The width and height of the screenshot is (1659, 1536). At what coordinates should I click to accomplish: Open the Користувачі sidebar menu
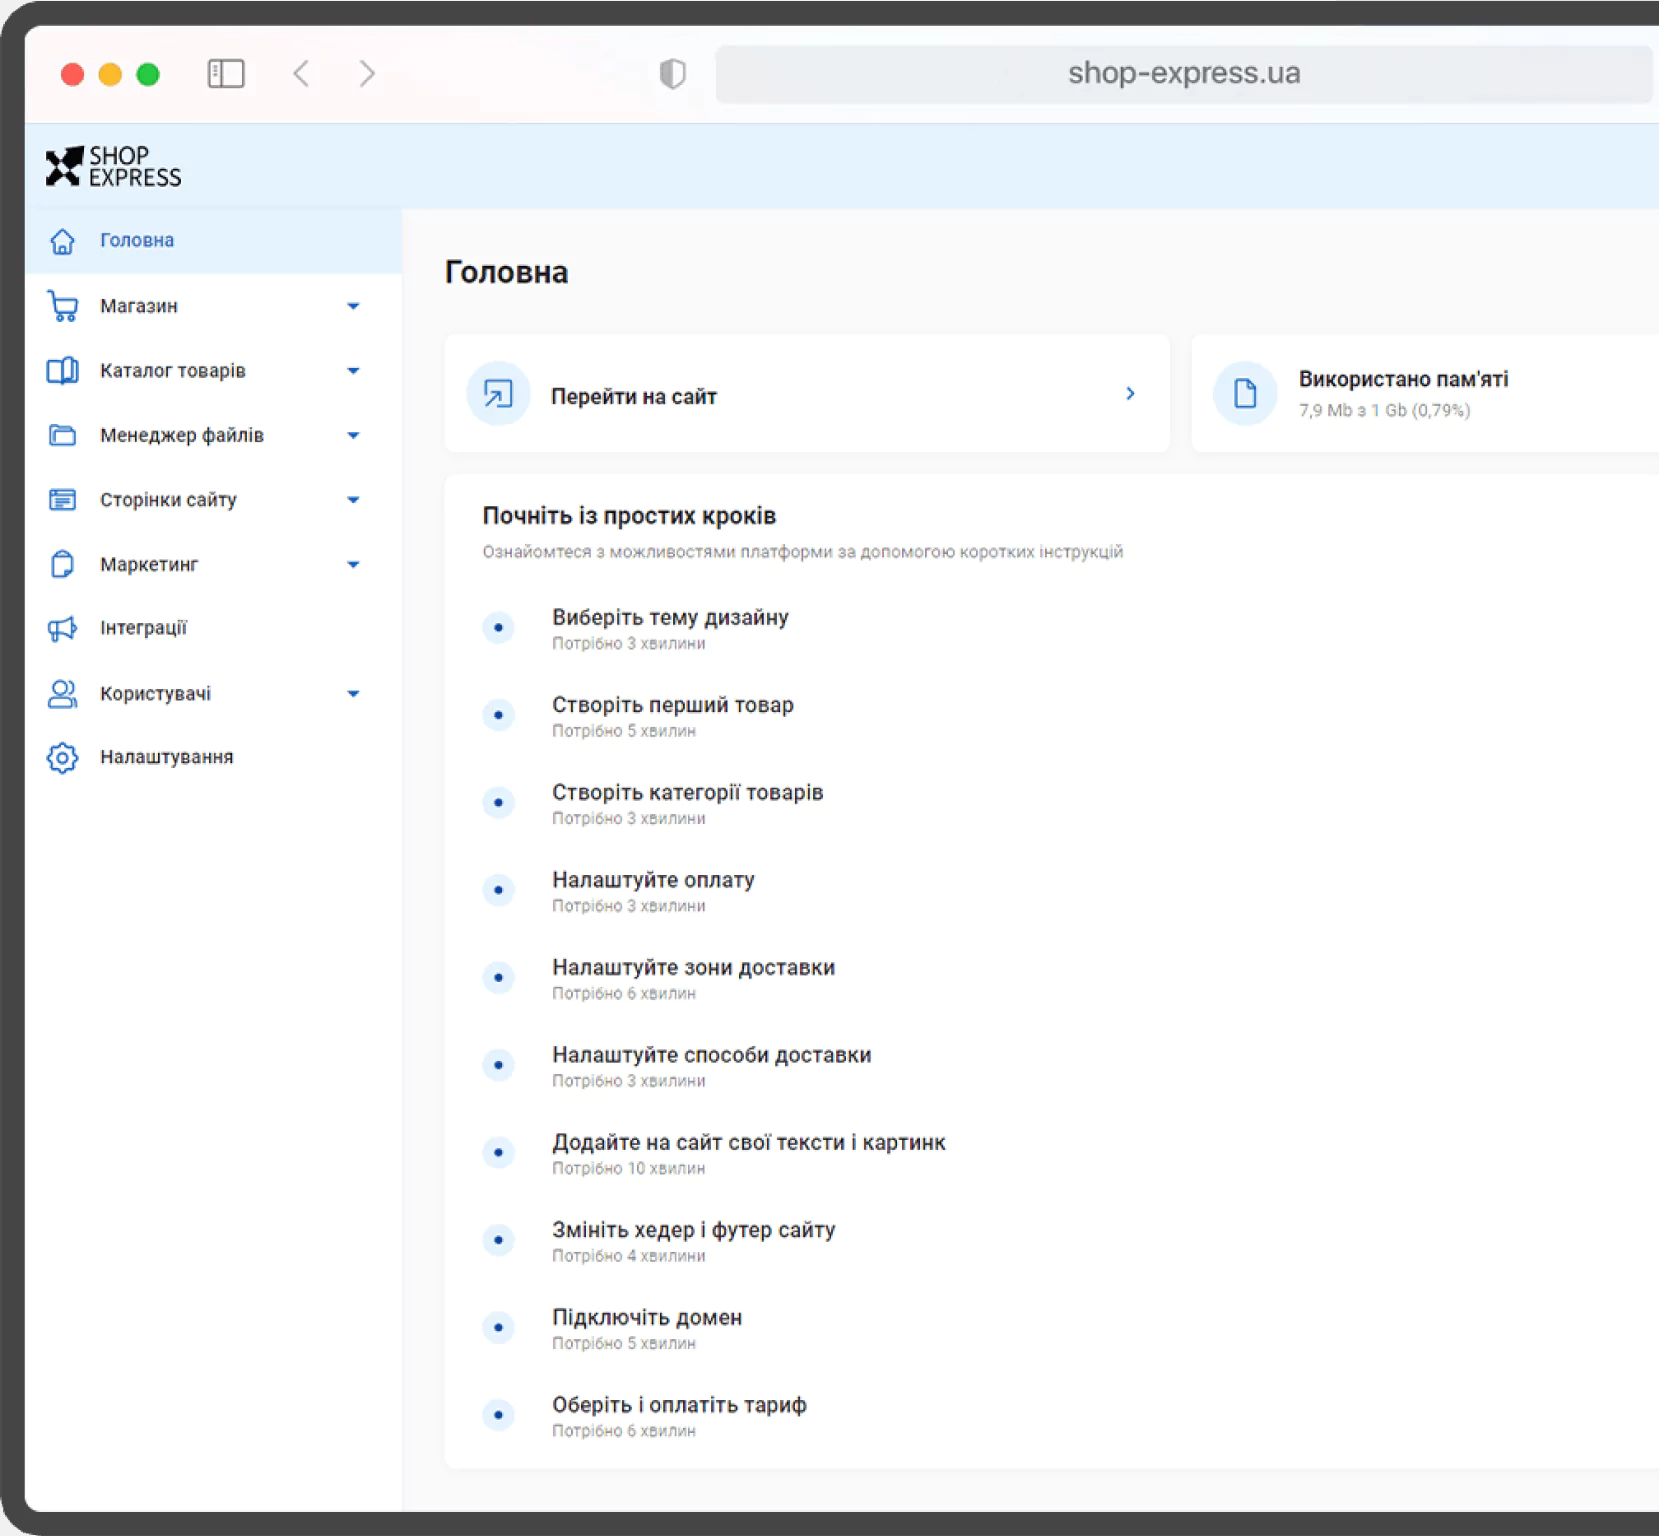click(x=213, y=693)
